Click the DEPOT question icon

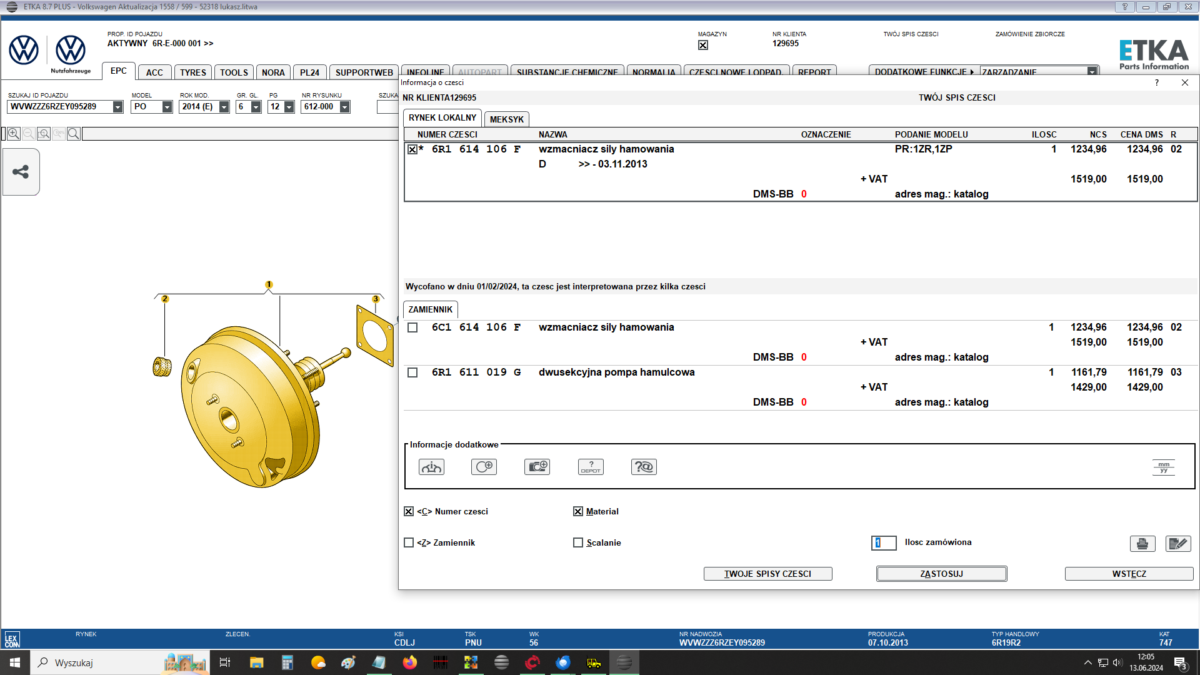coord(590,466)
